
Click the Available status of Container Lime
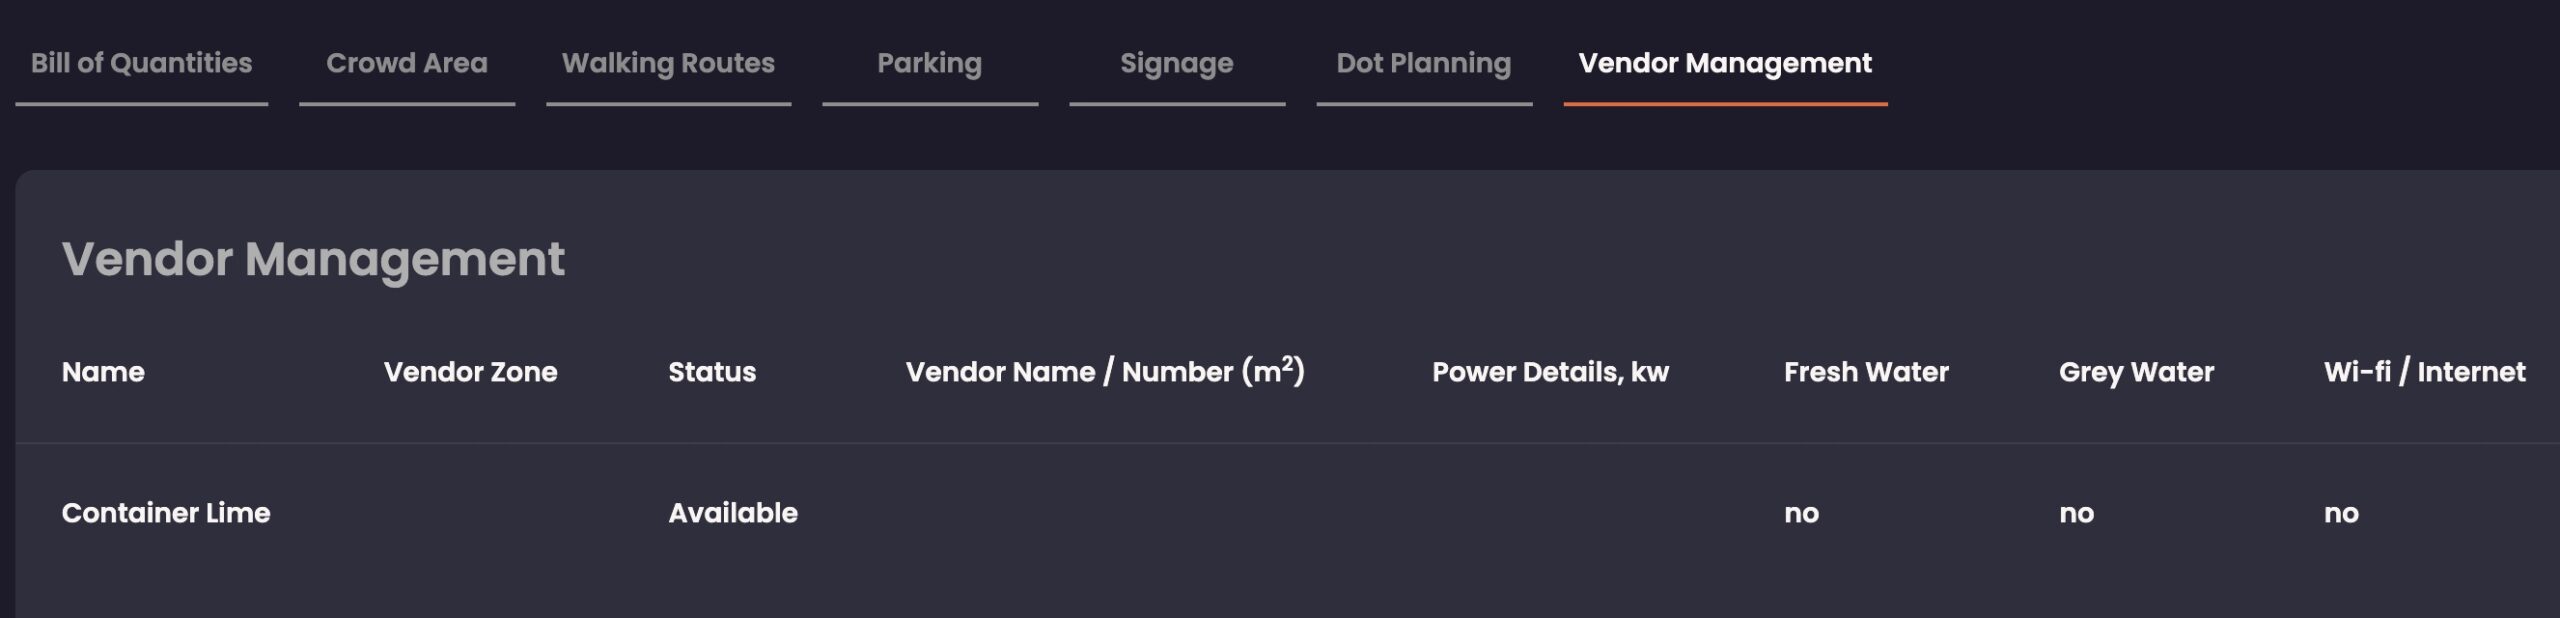[x=733, y=513]
